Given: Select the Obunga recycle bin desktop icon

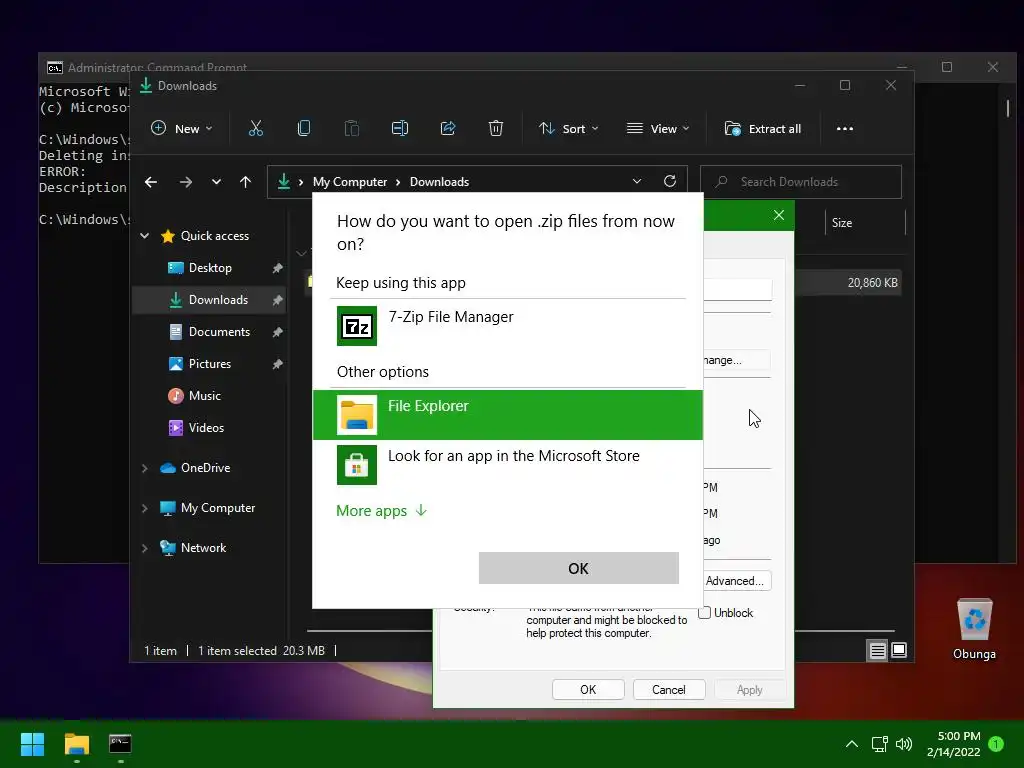Looking at the screenshot, I should click(974, 630).
